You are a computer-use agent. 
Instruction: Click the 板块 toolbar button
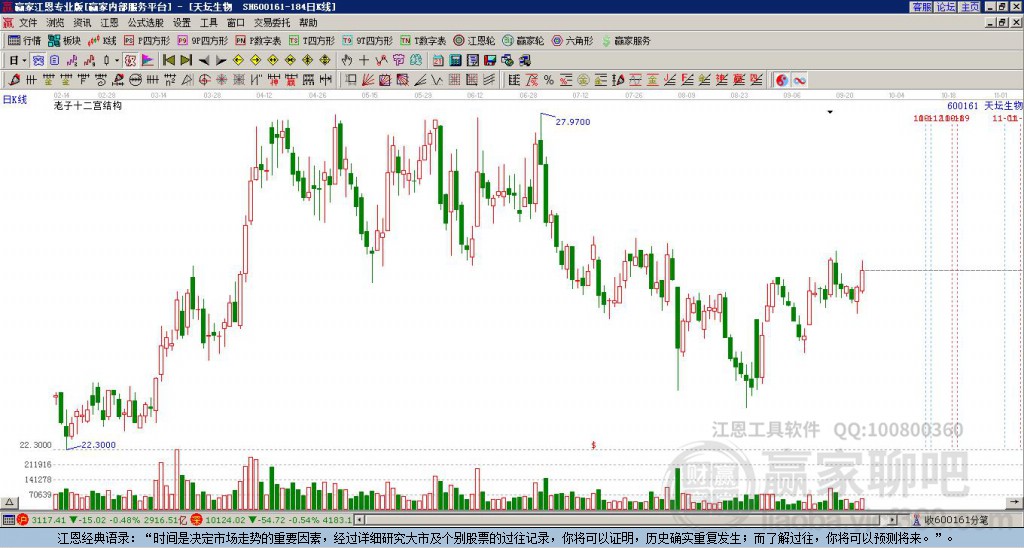coord(64,40)
